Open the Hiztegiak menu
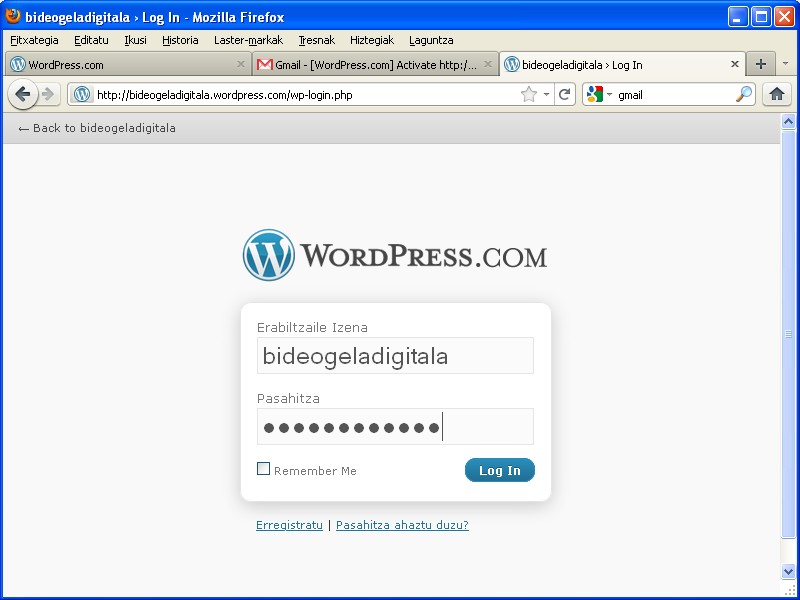Viewport: 800px width, 600px height. point(372,40)
